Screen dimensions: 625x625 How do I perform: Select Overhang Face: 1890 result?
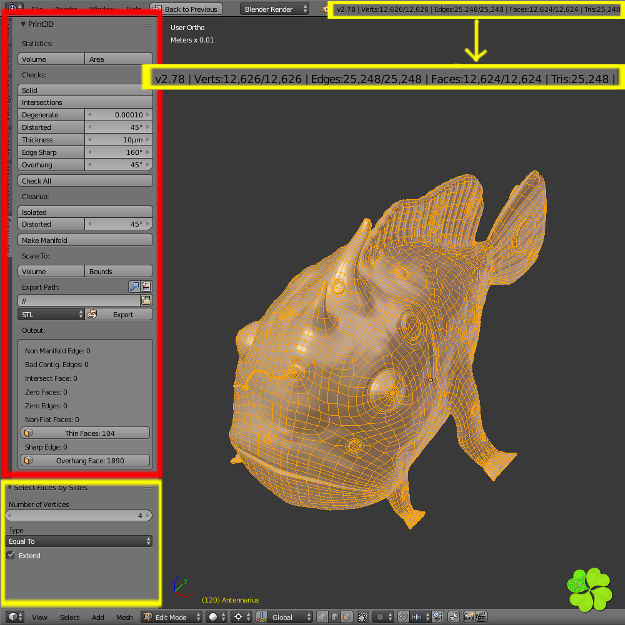[85, 460]
